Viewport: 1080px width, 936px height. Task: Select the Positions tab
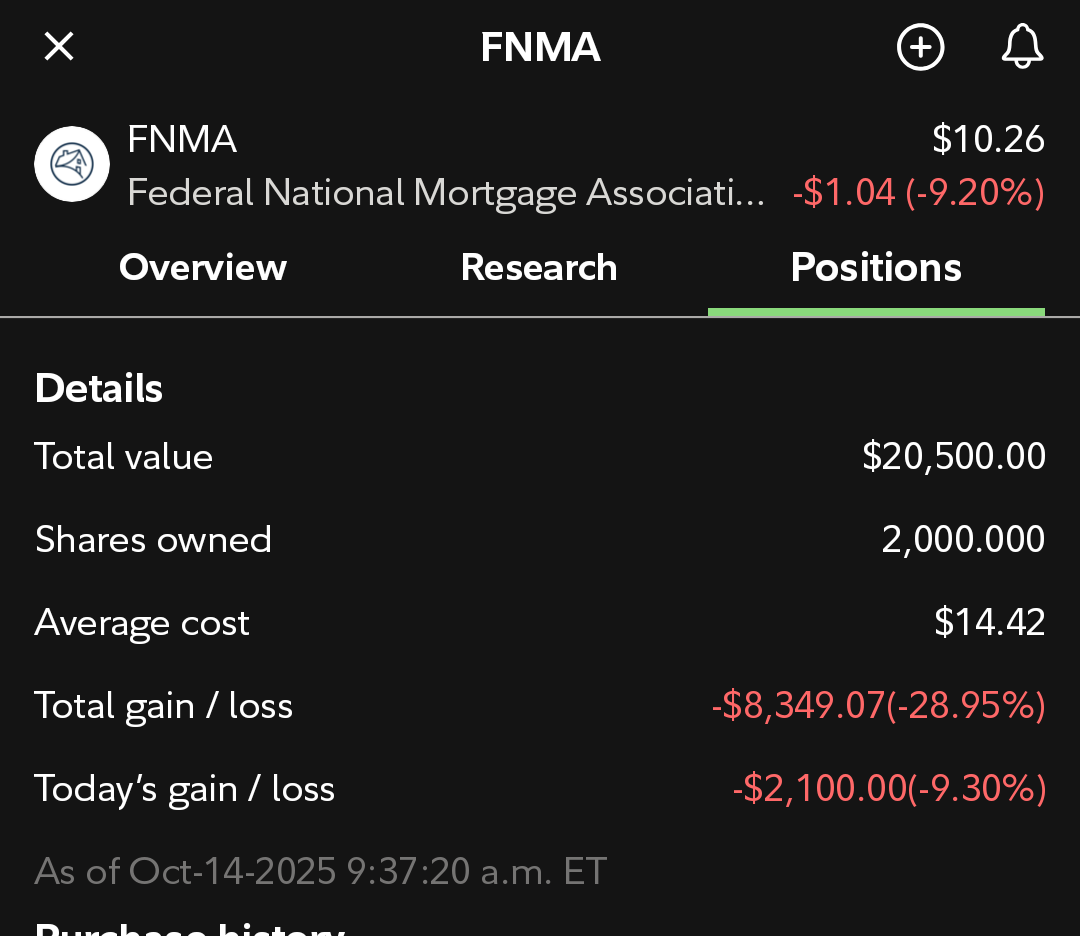tap(876, 268)
